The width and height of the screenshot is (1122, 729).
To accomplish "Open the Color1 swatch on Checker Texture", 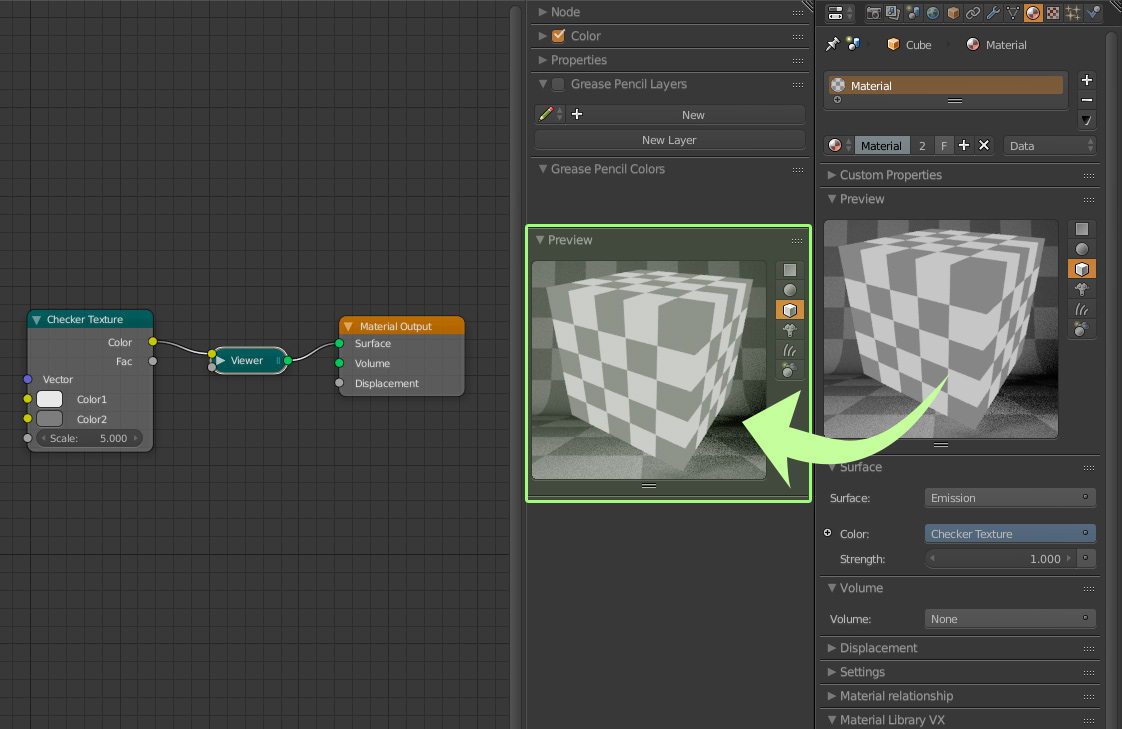I will pyautogui.click(x=49, y=399).
